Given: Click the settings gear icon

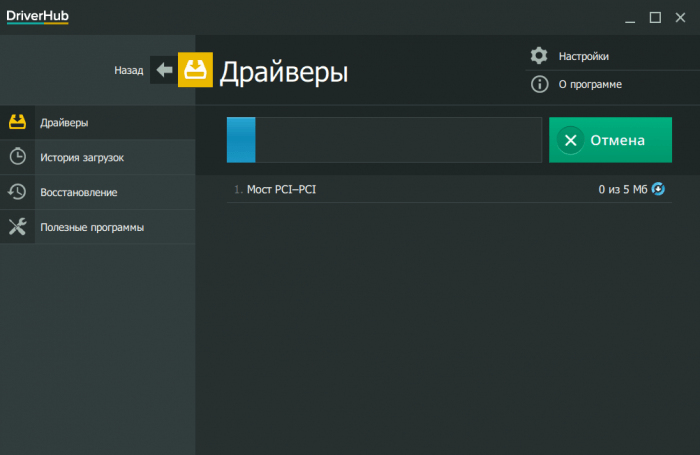Looking at the screenshot, I should click(x=539, y=56).
